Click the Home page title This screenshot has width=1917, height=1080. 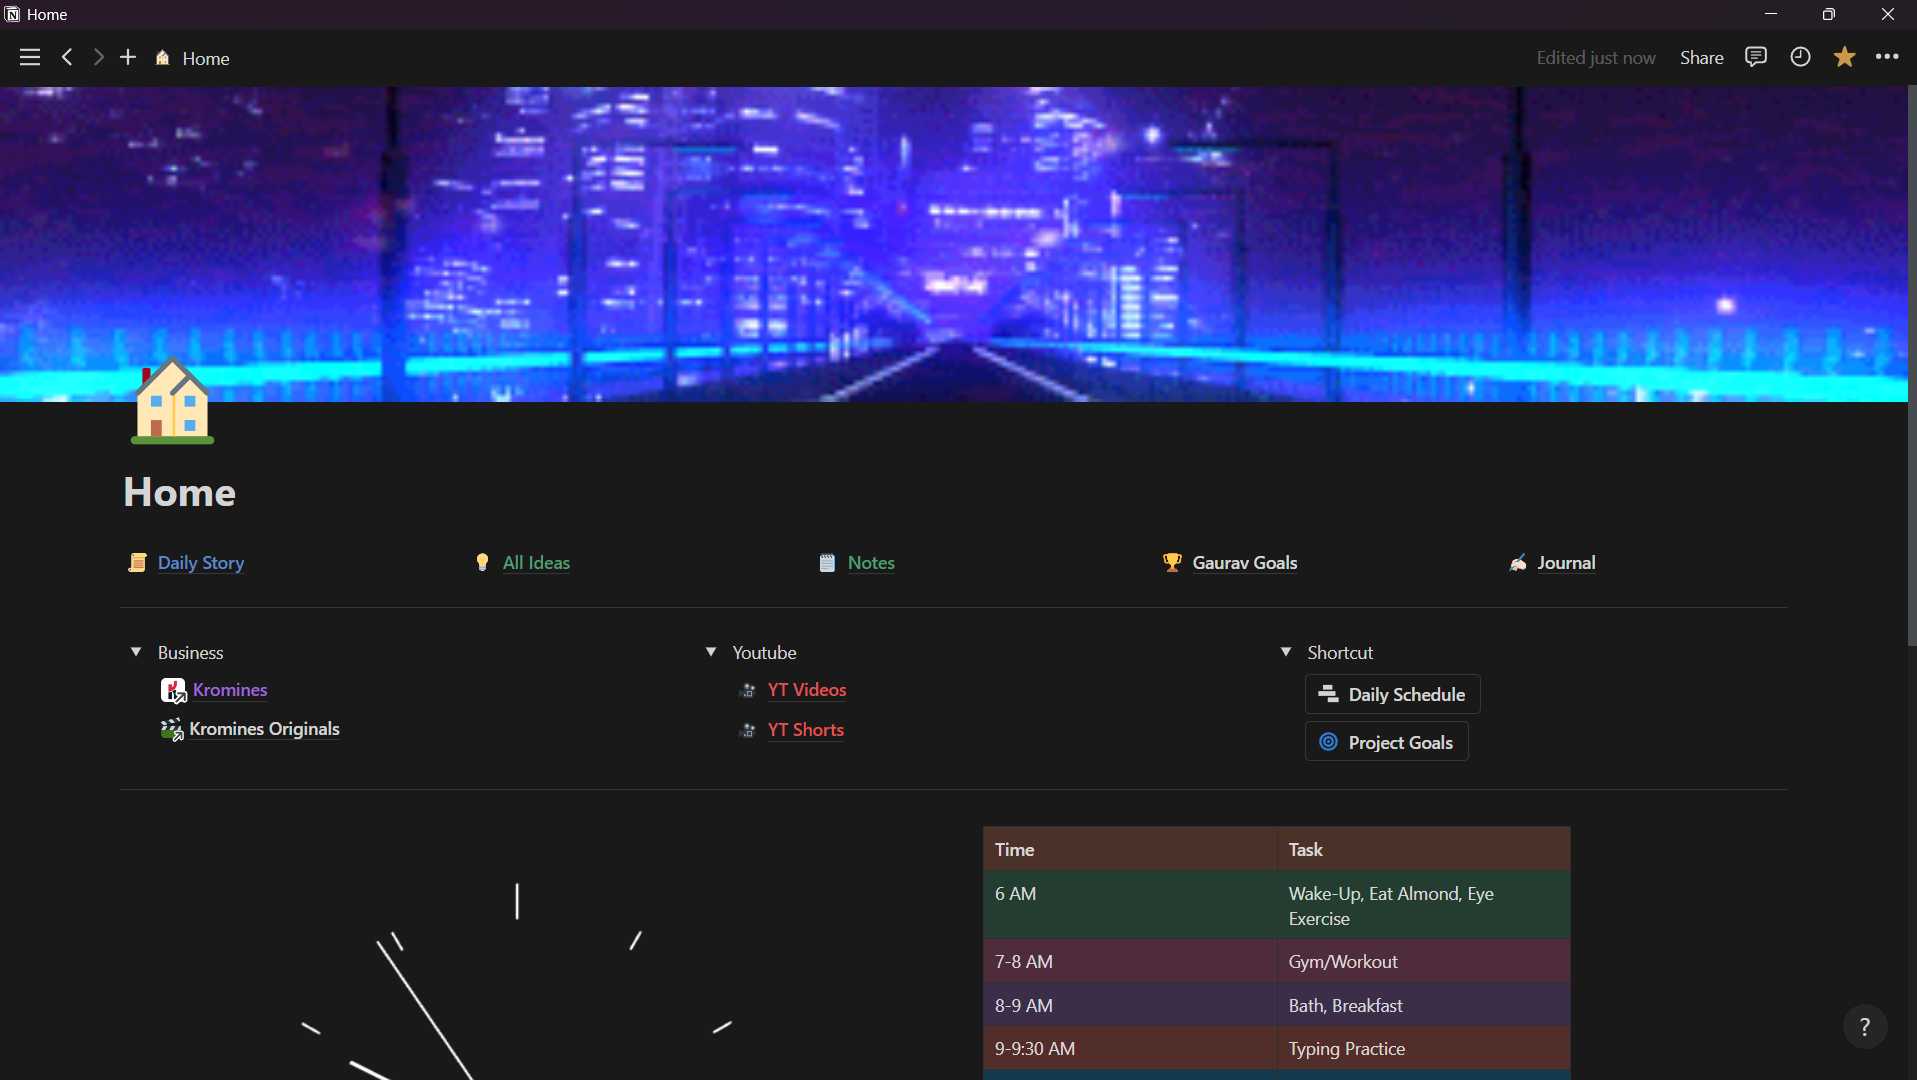coord(180,492)
